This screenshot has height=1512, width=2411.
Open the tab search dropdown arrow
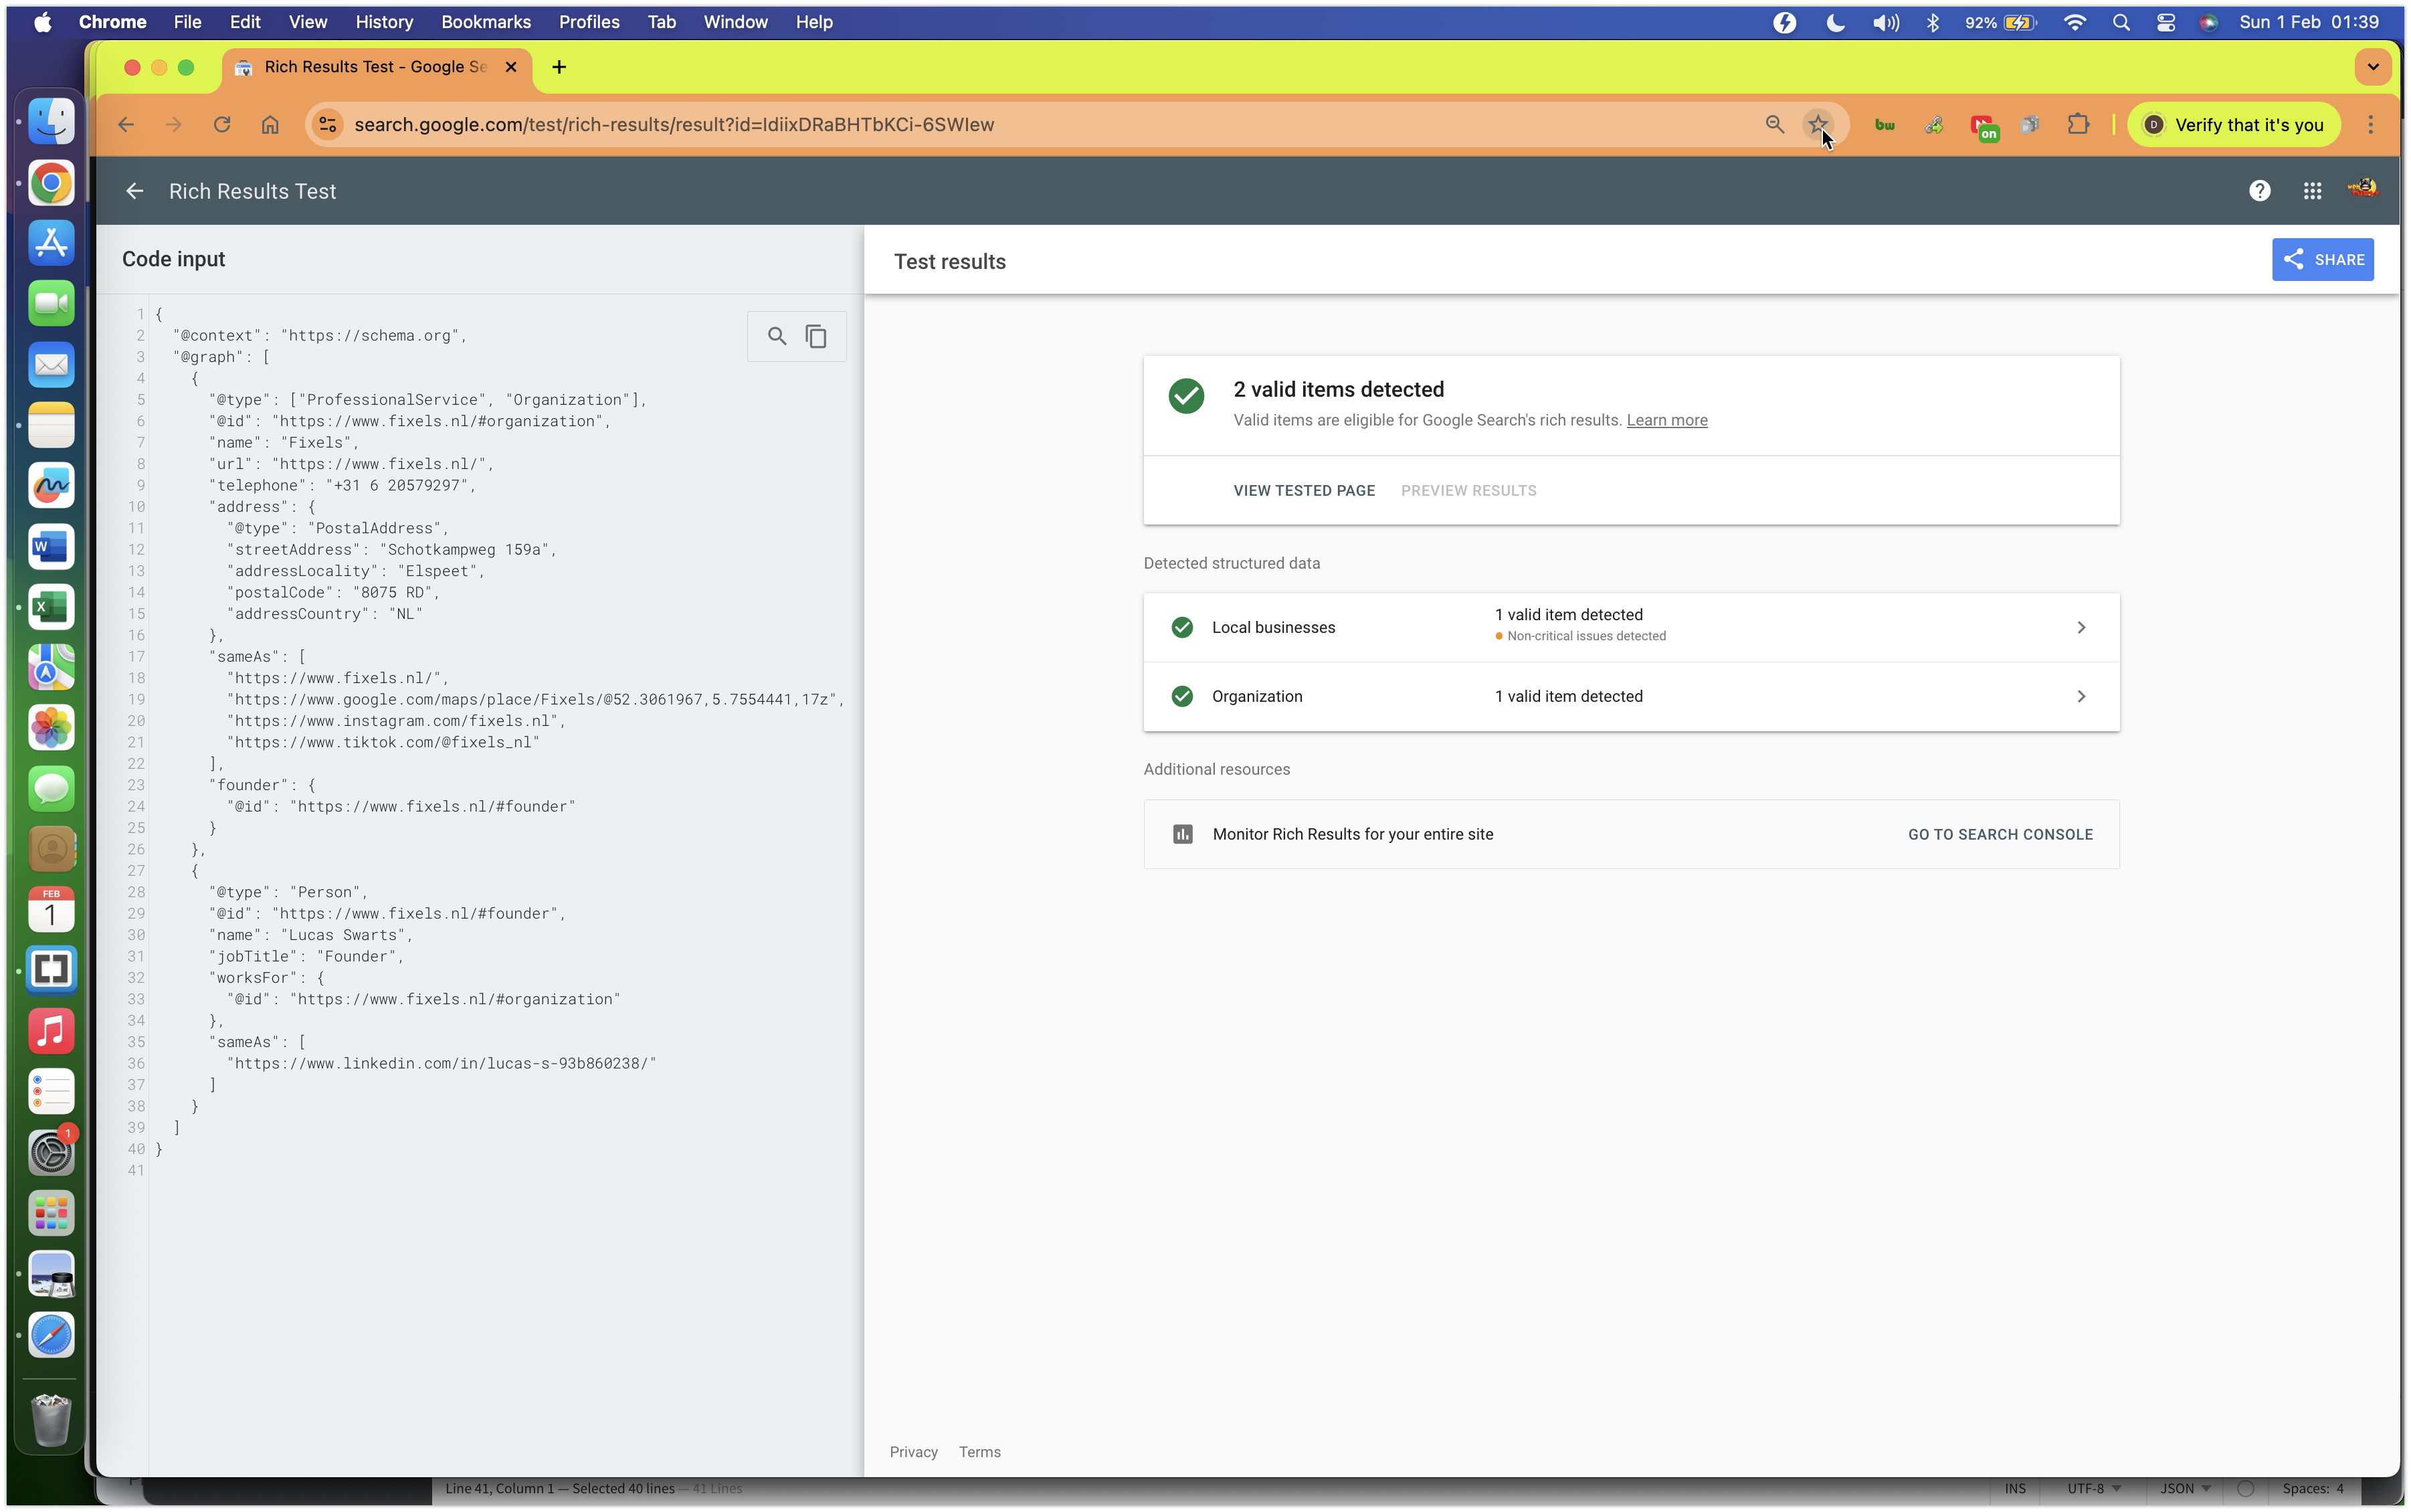pyautogui.click(x=2372, y=67)
